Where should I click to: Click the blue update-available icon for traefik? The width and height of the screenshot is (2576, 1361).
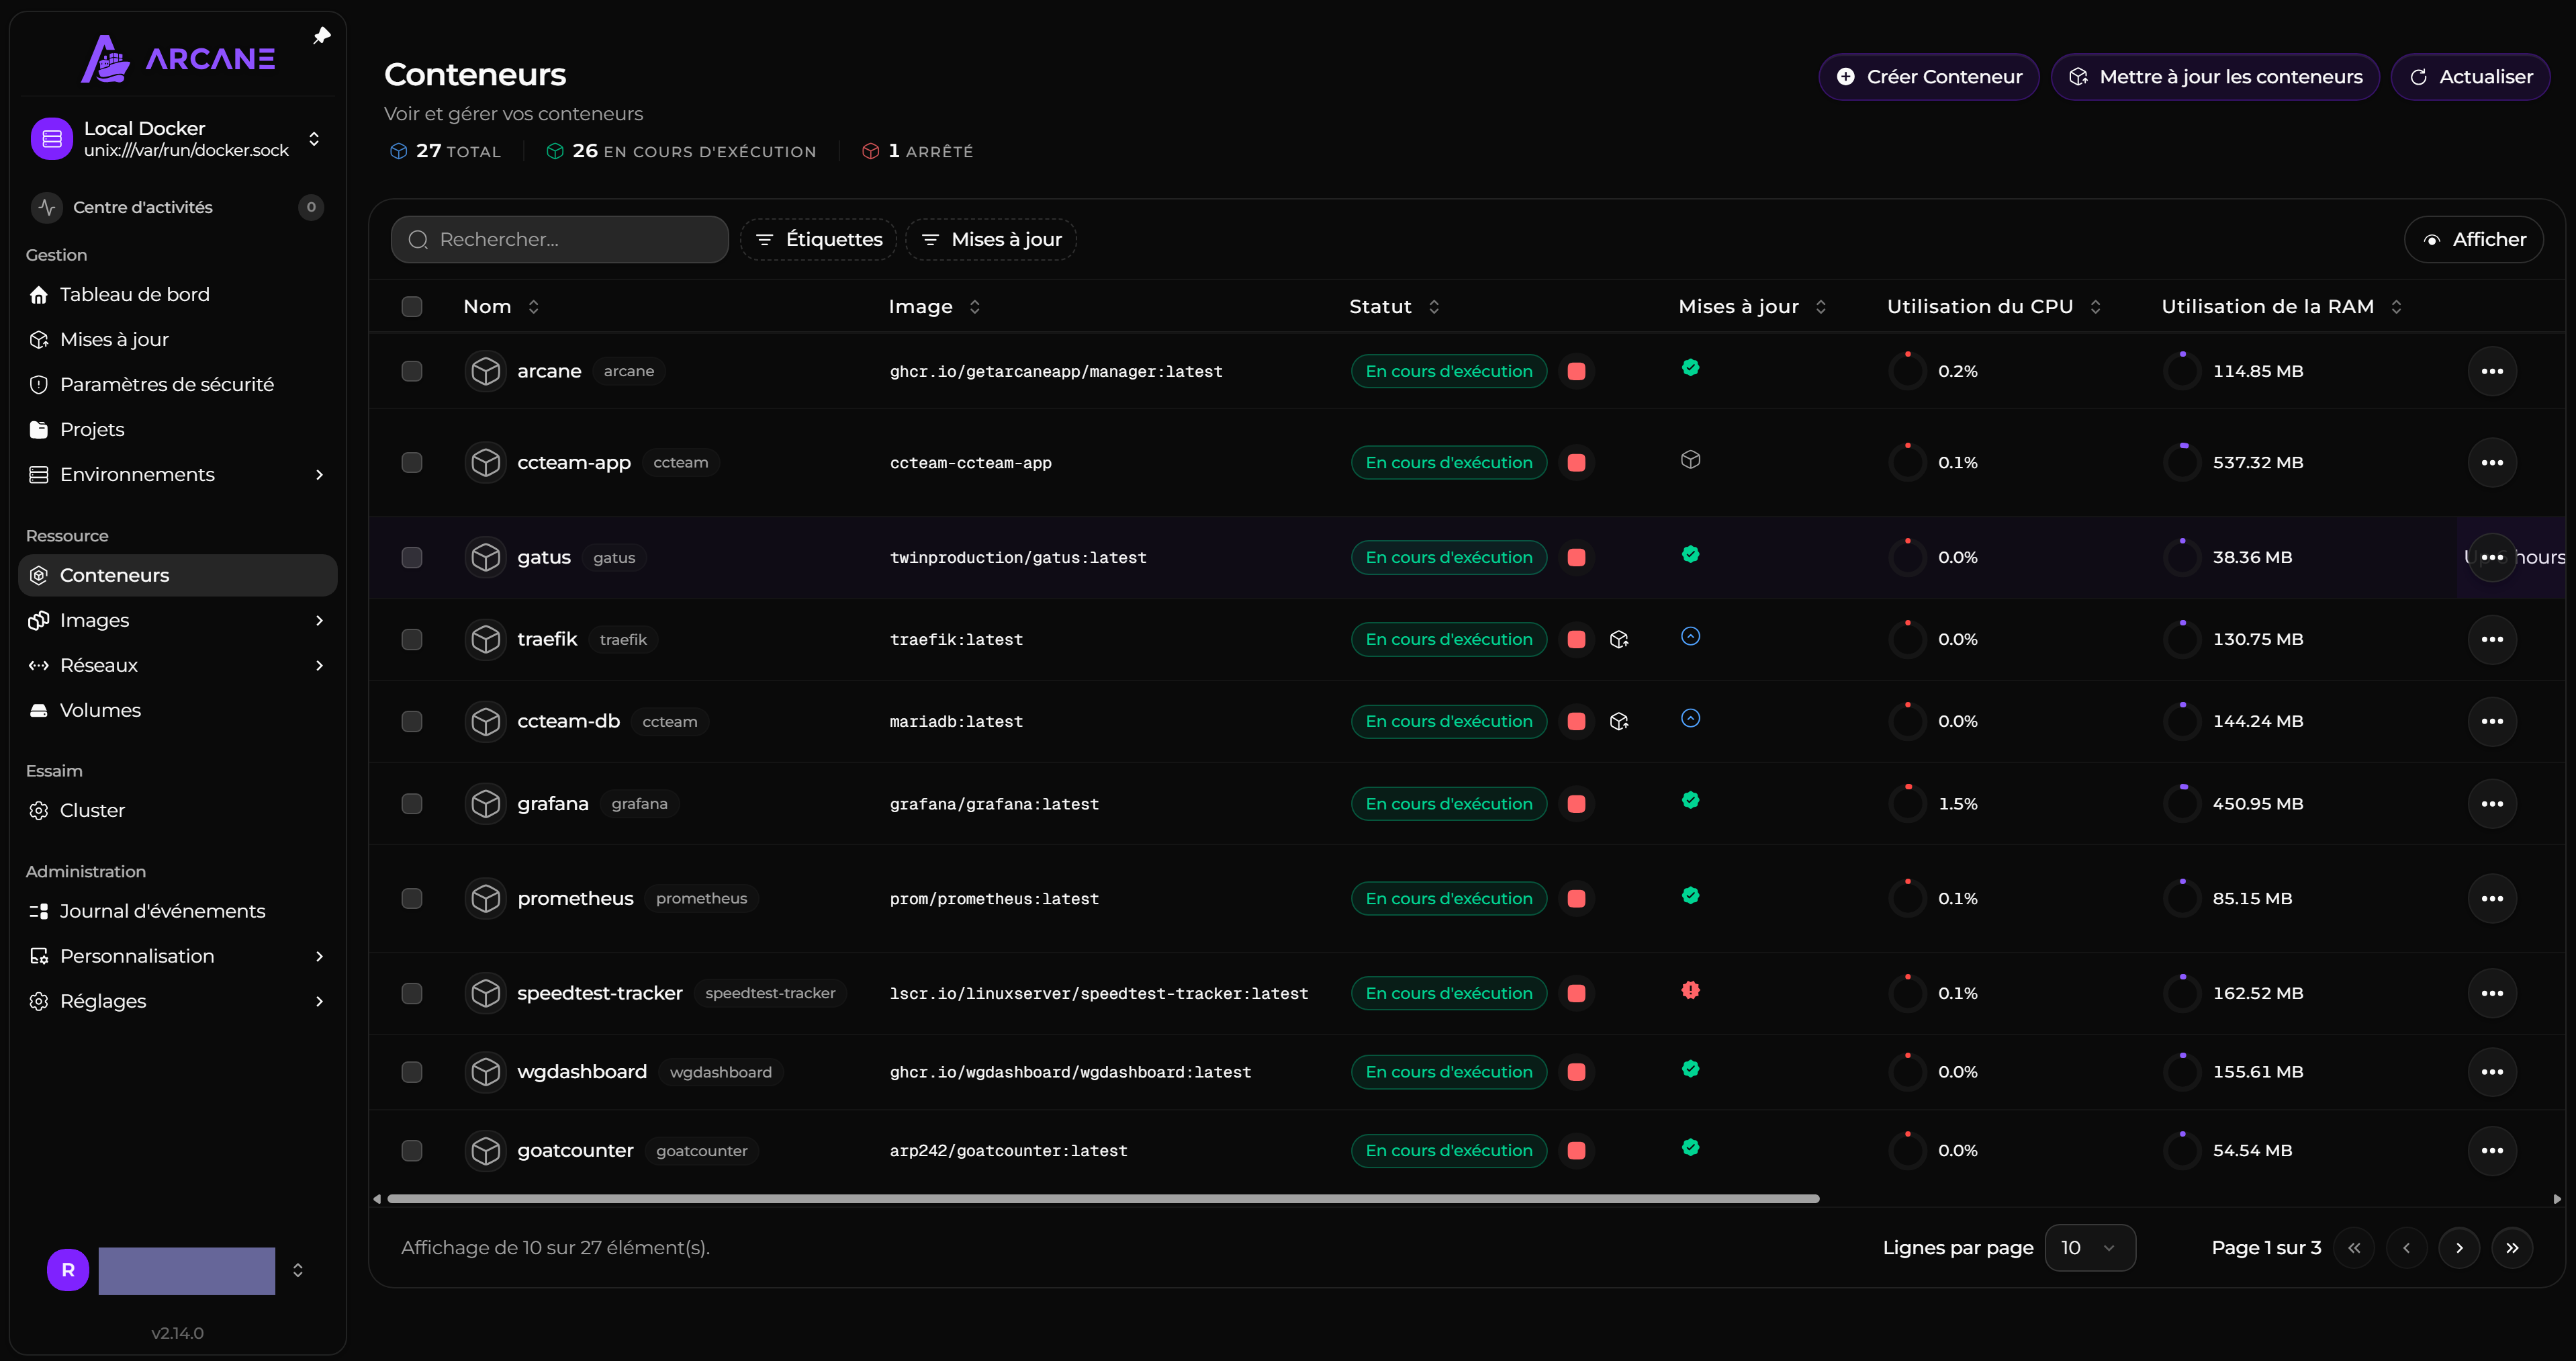tap(1690, 636)
